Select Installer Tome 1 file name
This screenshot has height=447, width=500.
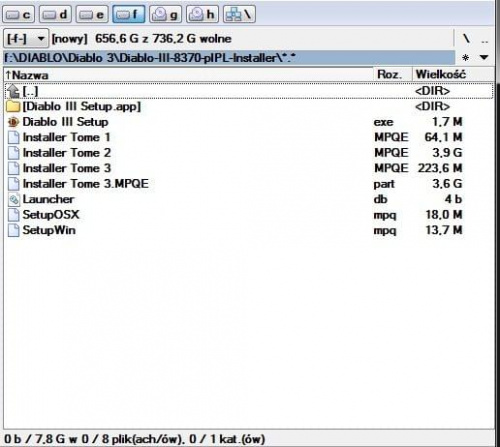pos(66,137)
